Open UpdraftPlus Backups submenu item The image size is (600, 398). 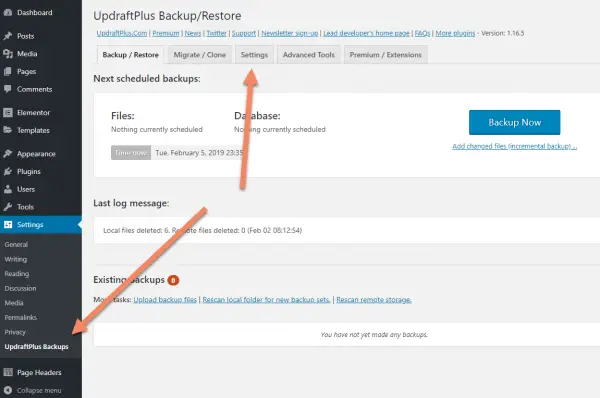pos(36,347)
